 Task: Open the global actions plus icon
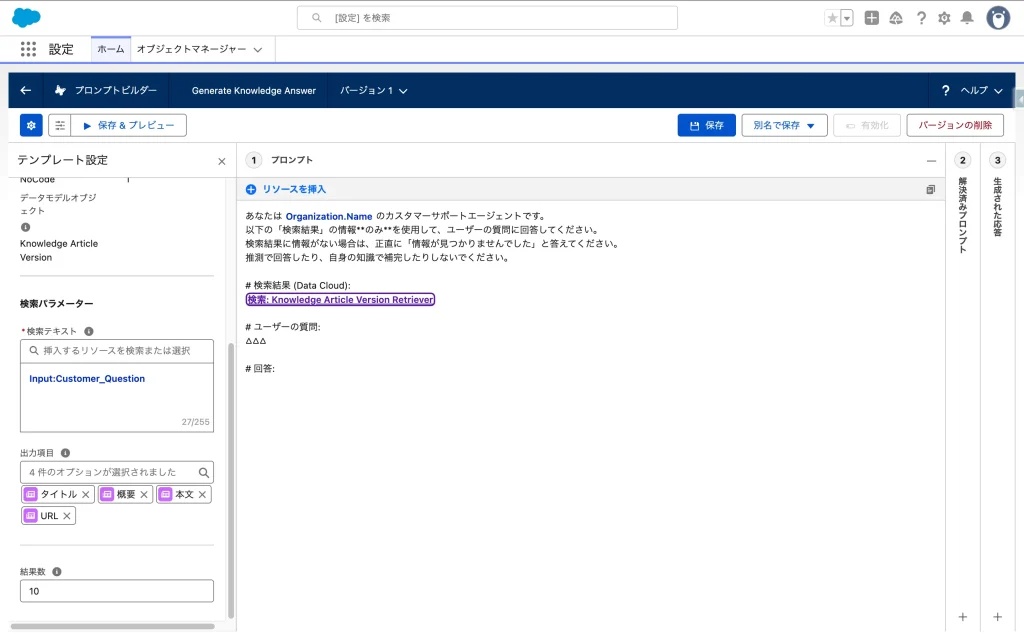(x=872, y=18)
